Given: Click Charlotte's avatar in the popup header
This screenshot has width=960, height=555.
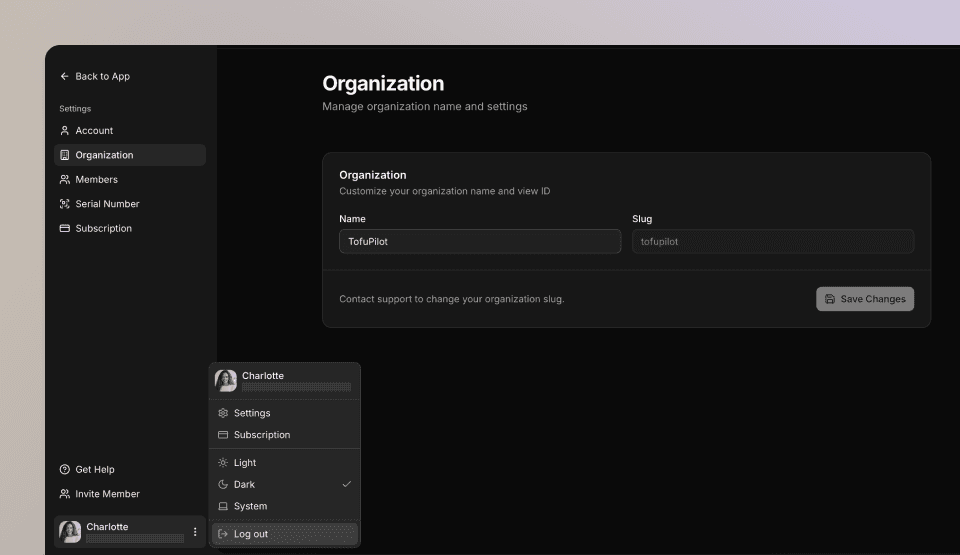Looking at the screenshot, I should (226, 381).
